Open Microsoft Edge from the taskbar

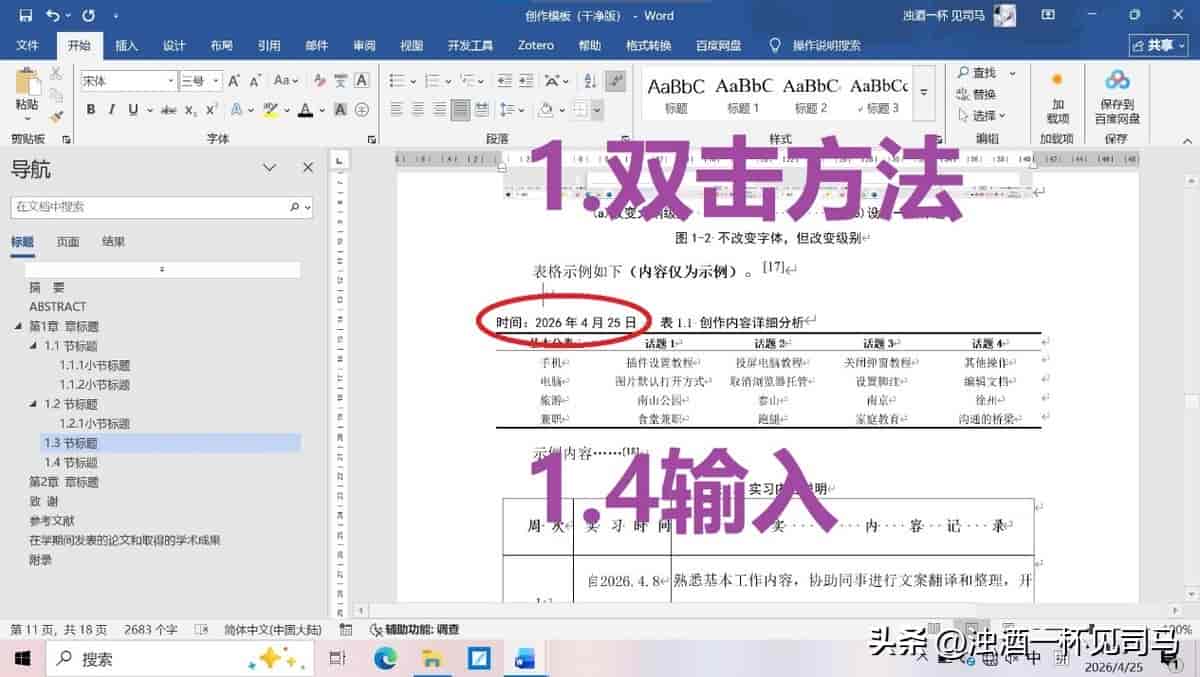(385, 659)
